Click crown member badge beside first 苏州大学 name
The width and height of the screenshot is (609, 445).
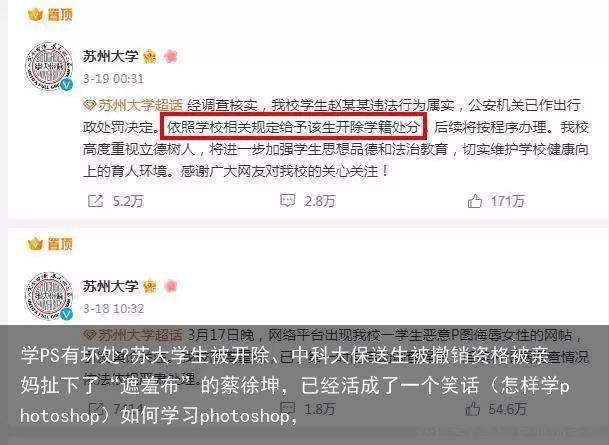[x=150, y=57]
